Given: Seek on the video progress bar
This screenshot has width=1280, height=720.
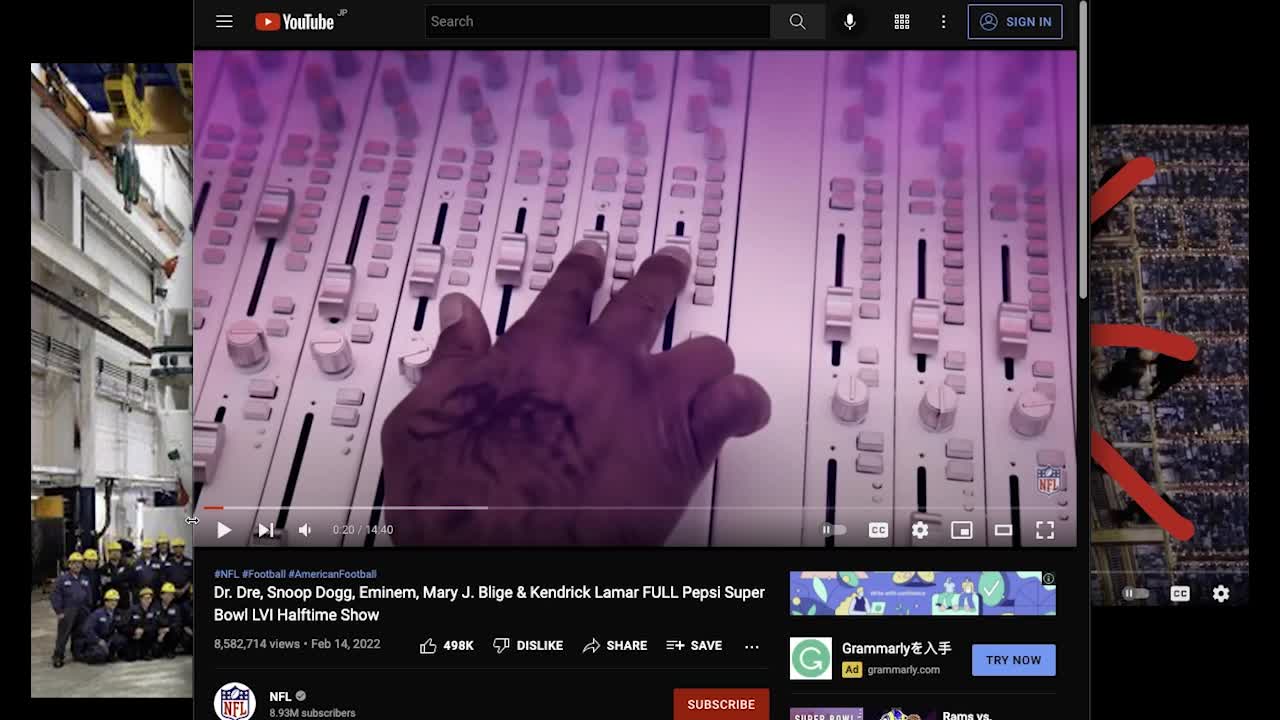Looking at the screenshot, I should point(634,508).
